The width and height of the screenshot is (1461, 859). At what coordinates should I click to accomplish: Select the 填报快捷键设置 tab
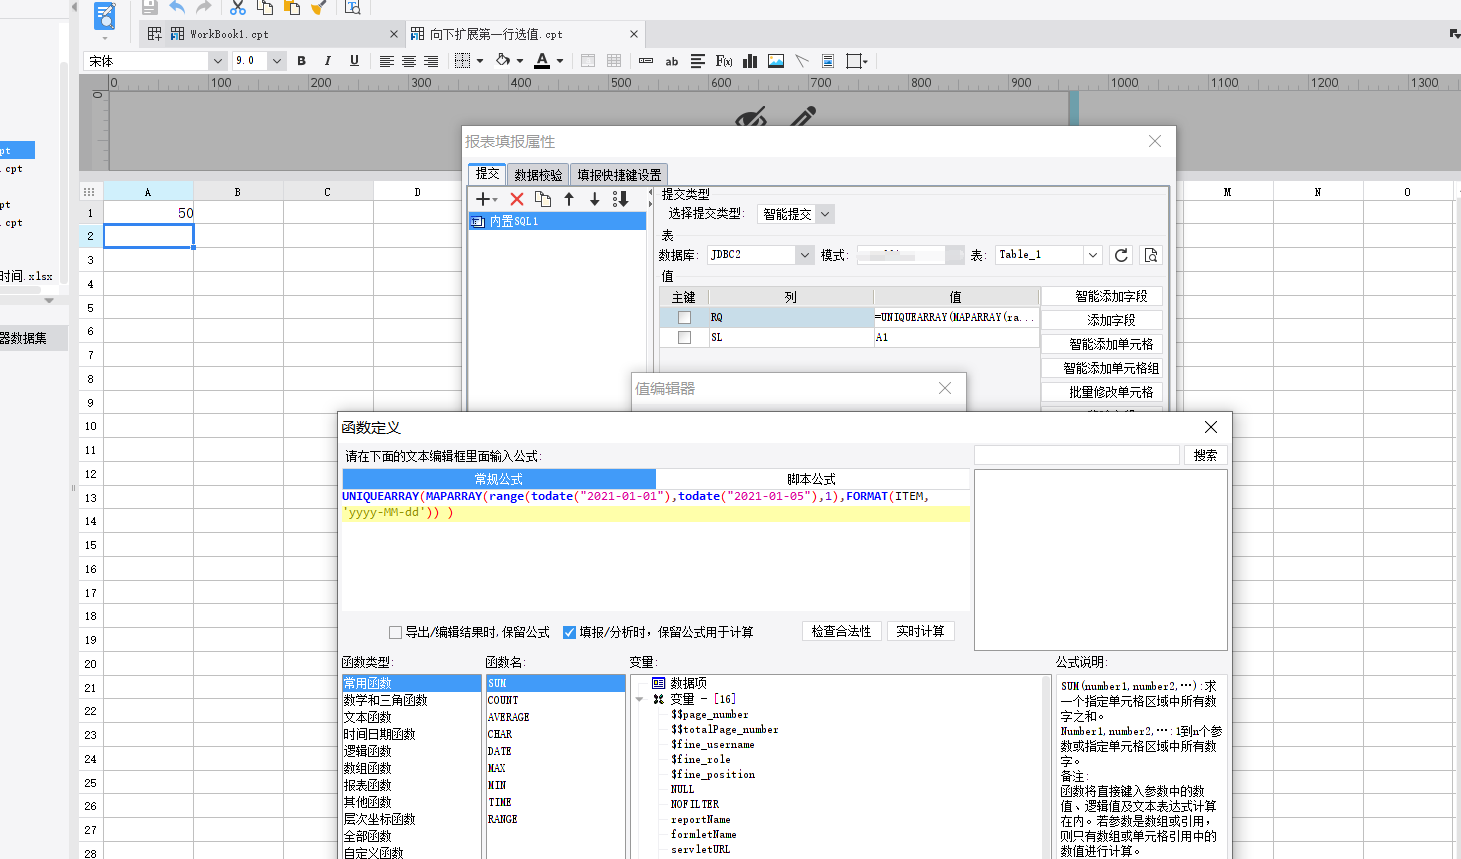[619, 174]
